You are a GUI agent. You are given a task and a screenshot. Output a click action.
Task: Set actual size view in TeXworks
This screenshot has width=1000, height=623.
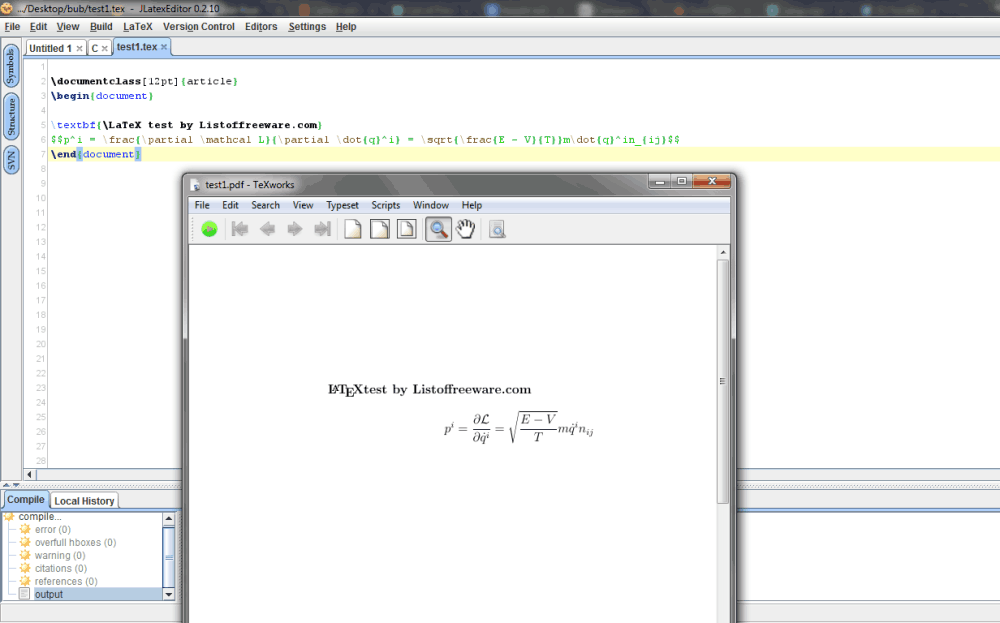tap(353, 229)
